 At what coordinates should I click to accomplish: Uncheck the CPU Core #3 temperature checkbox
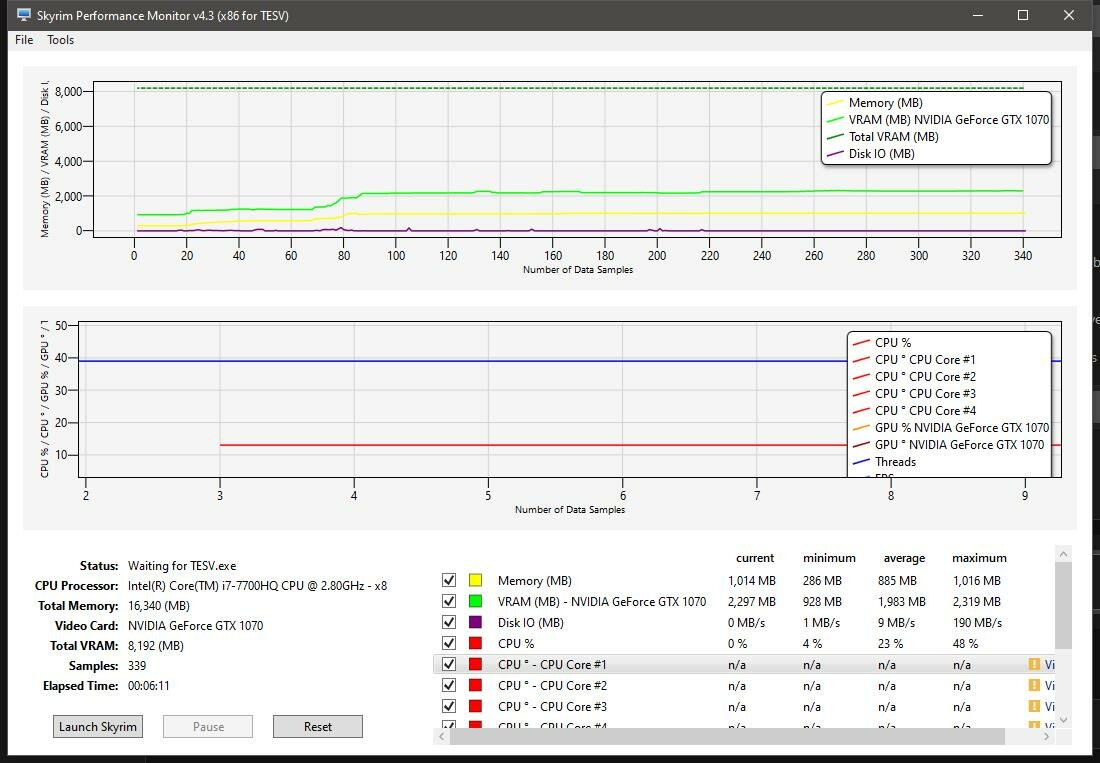(449, 706)
